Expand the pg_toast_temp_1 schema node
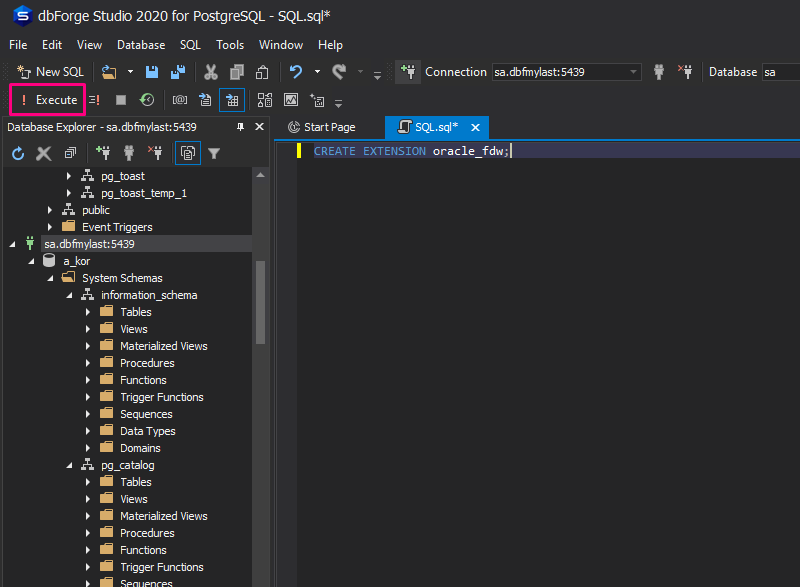This screenshot has width=800, height=587. tap(68, 193)
